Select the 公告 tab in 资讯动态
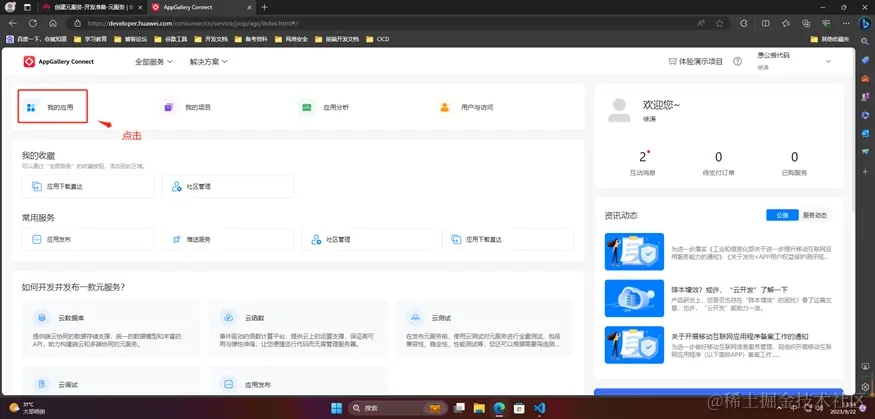Image resolution: width=875 pixels, height=419 pixels. 782,215
